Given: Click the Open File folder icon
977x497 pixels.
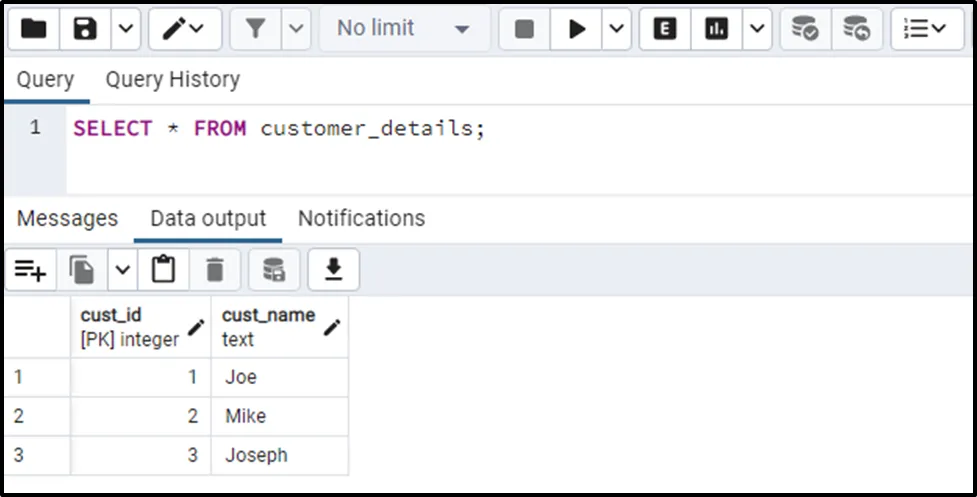Looking at the screenshot, I should [33, 29].
